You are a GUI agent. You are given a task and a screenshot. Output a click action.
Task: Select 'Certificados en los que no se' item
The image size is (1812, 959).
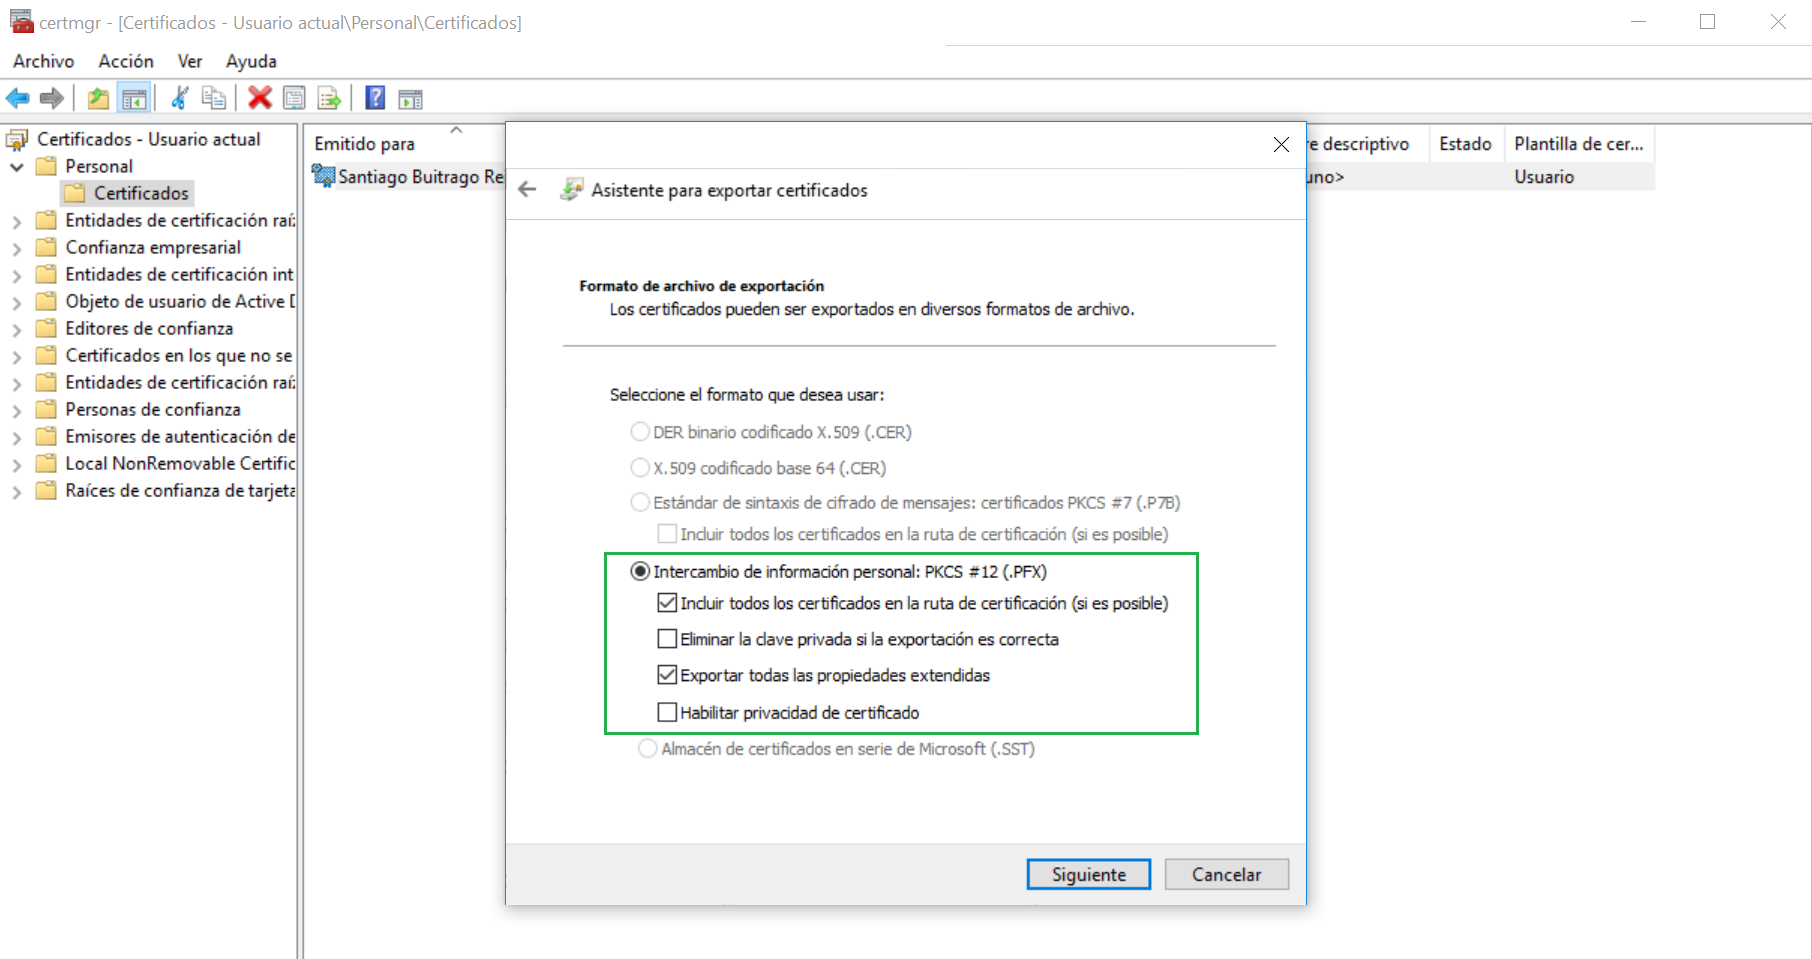179,355
